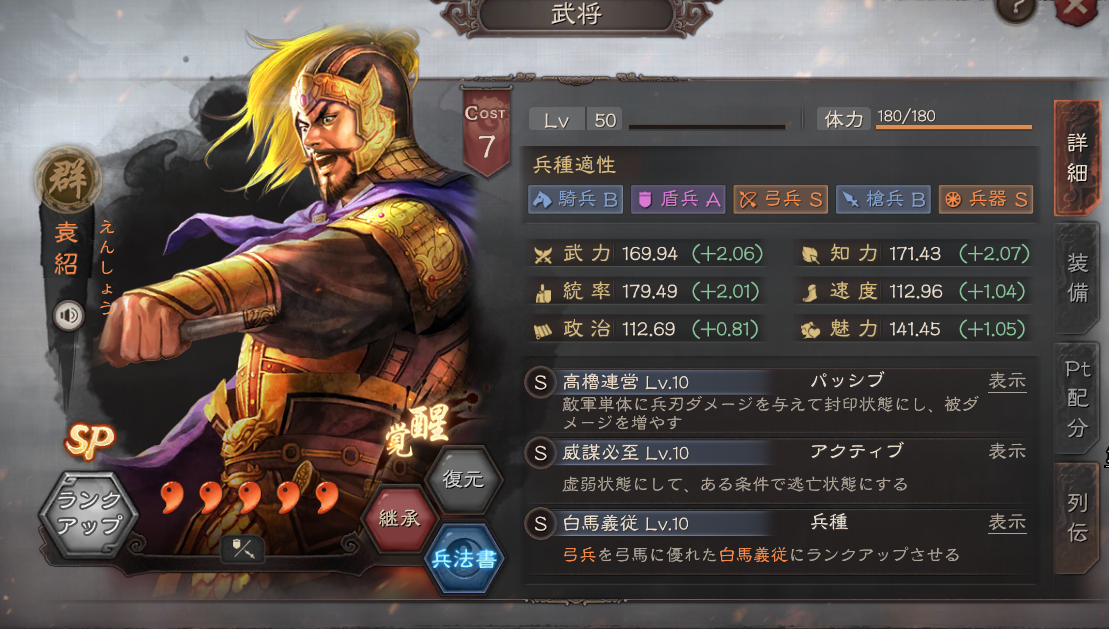This screenshot has width=1109, height=629.
Task: Show details for 威謀必至 skill
Action: [x=1006, y=451]
